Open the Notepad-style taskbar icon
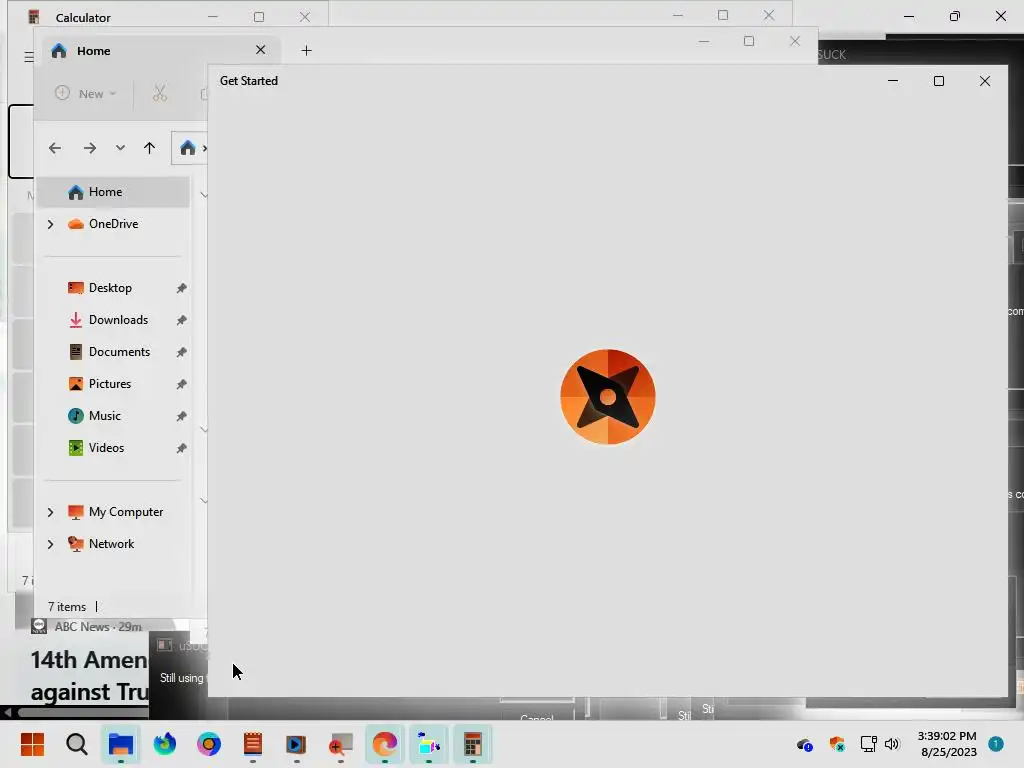Viewport: 1024px width, 768px height. (253, 744)
